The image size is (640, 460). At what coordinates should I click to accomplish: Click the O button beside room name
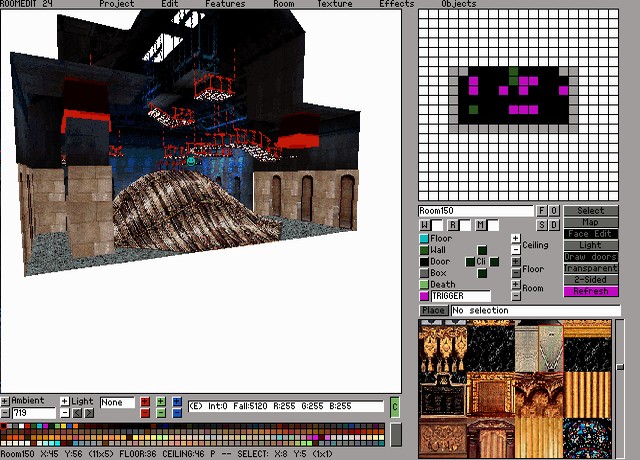[554, 211]
